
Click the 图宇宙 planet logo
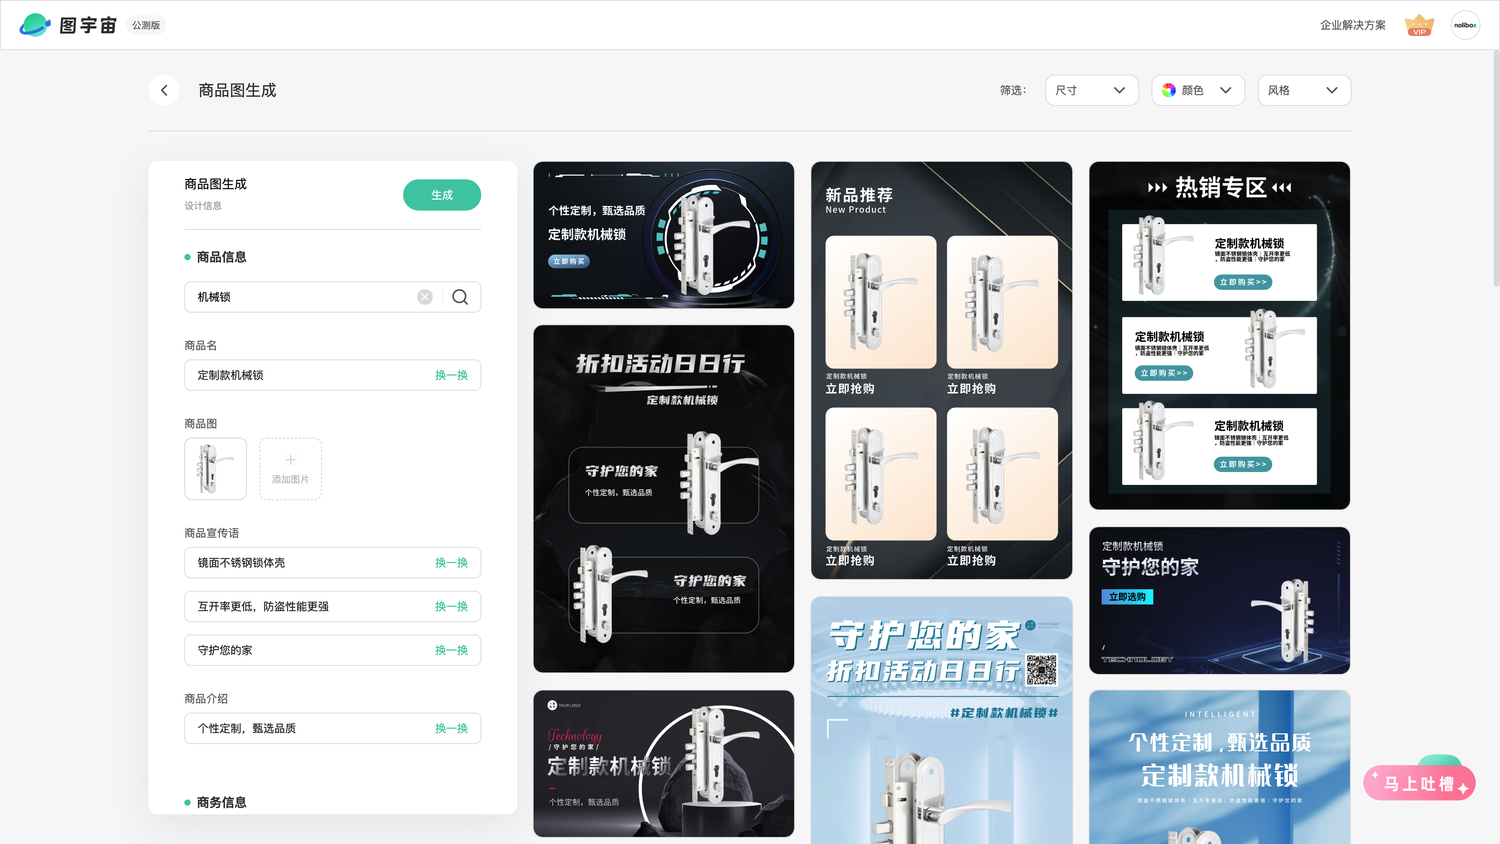tap(35, 25)
